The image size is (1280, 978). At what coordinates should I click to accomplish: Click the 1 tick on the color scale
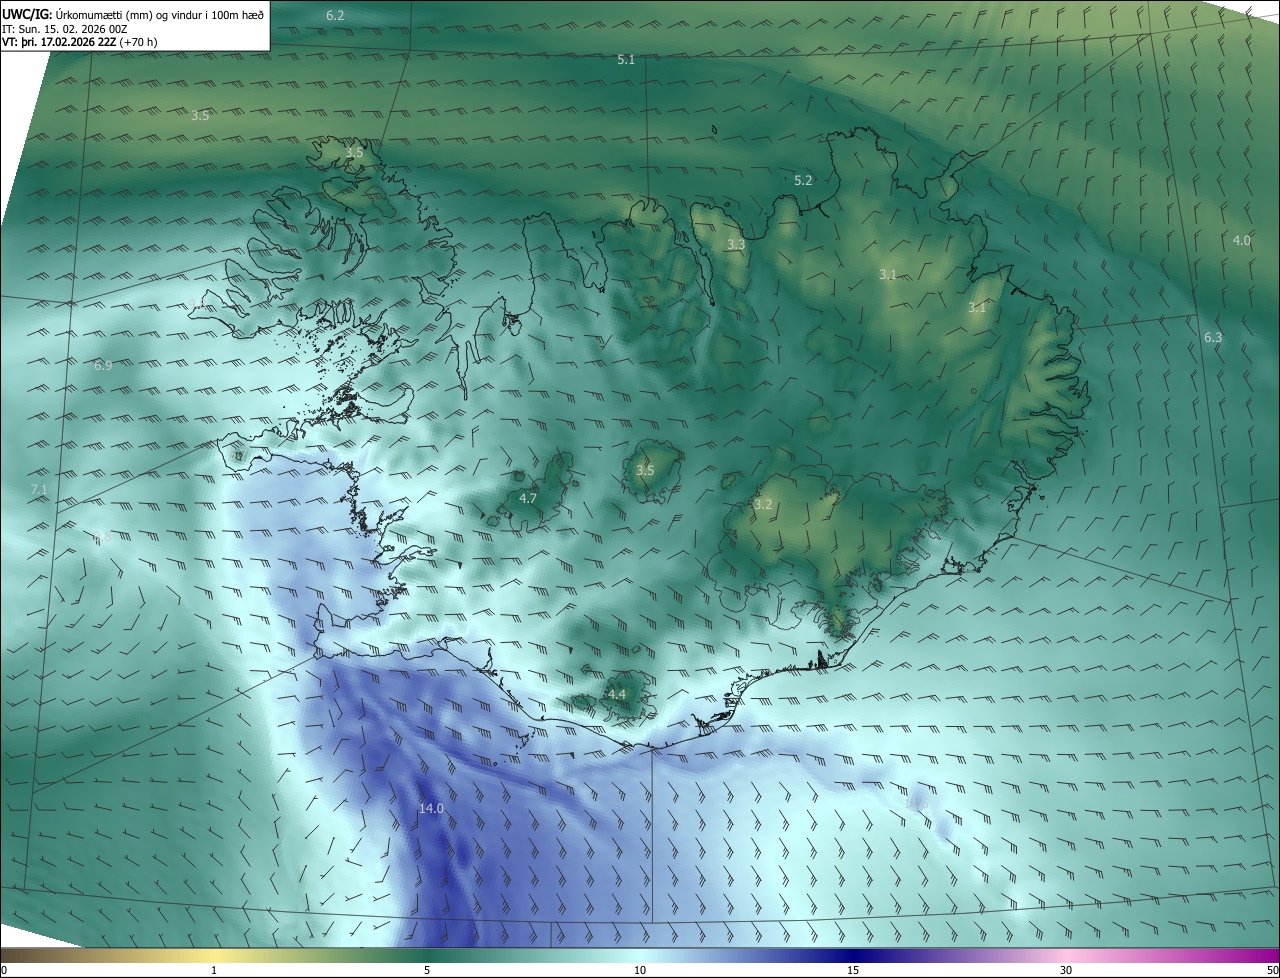[x=215, y=970]
